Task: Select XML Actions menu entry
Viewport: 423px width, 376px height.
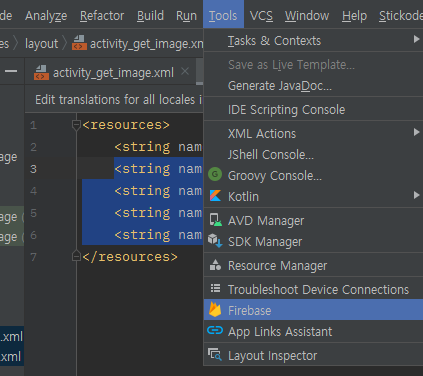Action: tap(313, 133)
